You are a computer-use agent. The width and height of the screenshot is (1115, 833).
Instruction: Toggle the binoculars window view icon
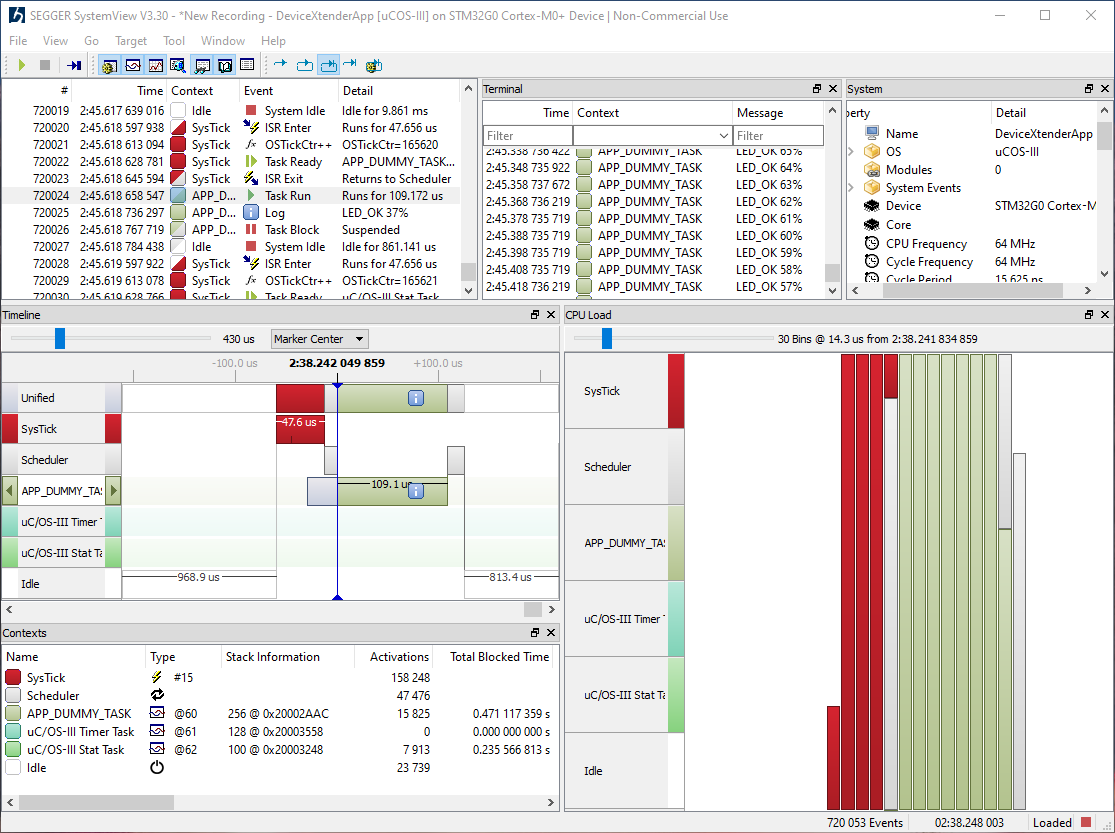pyautogui.click(x=202, y=65)
